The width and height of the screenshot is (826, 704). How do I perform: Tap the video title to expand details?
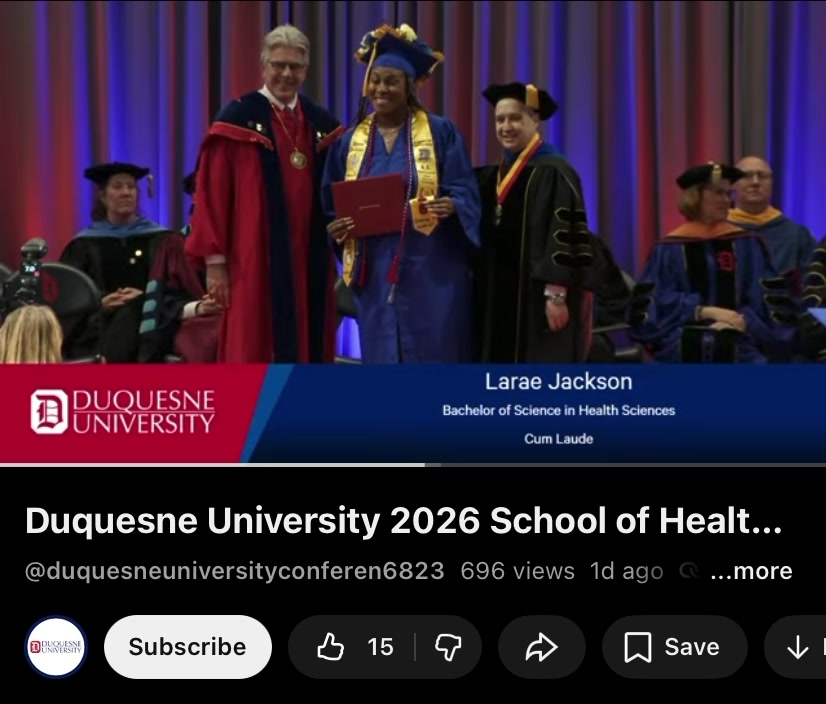(404, 521)
